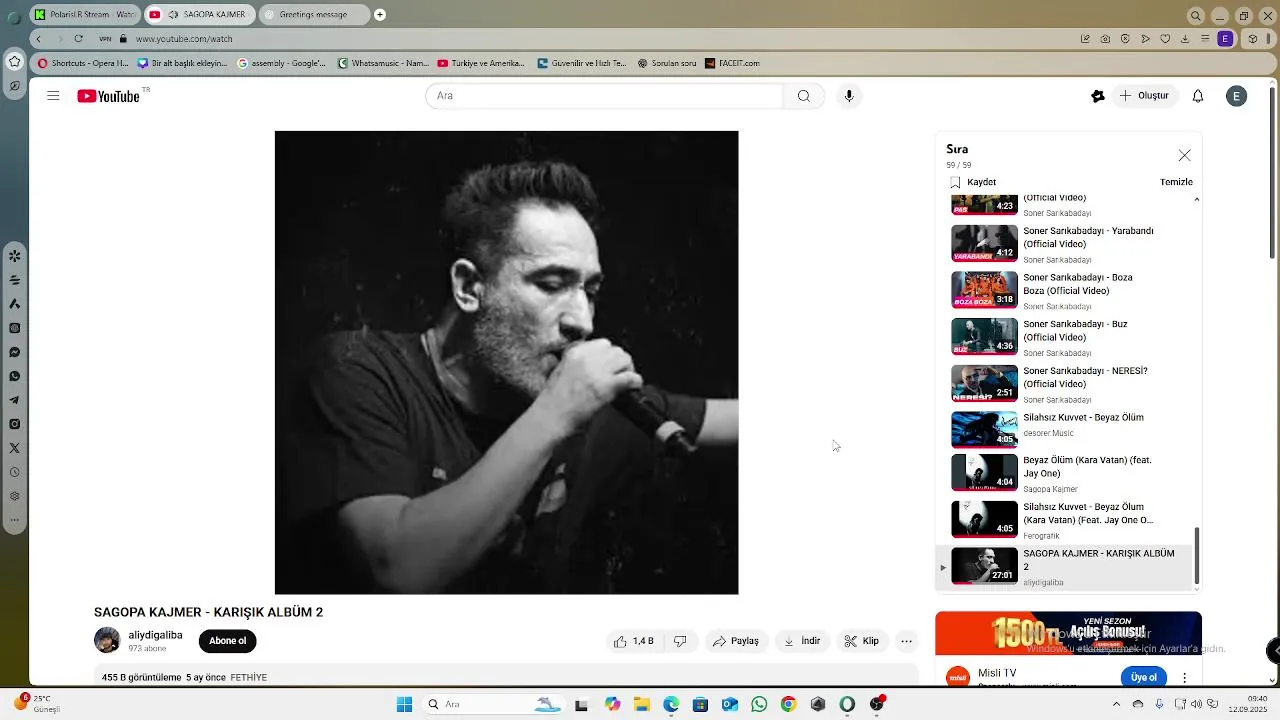Save the queue with Kaydet
This screenshot has width=1280, height=720.
[x=973, y=182]
